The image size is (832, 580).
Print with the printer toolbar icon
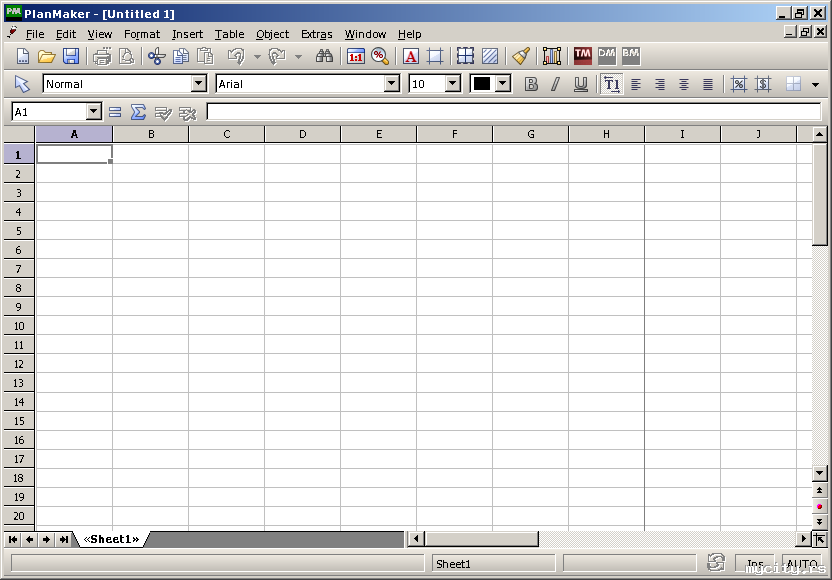[x=102, y=56]
